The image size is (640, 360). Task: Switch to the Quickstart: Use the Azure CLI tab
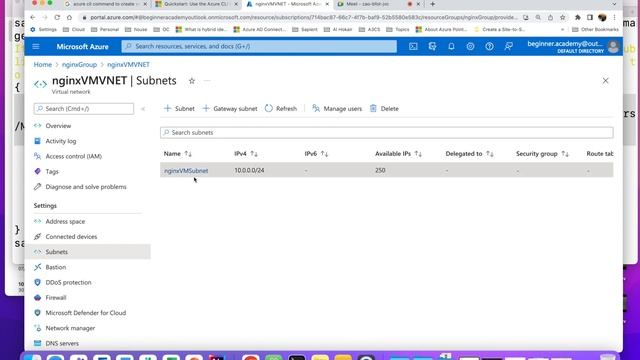[196, 4]
